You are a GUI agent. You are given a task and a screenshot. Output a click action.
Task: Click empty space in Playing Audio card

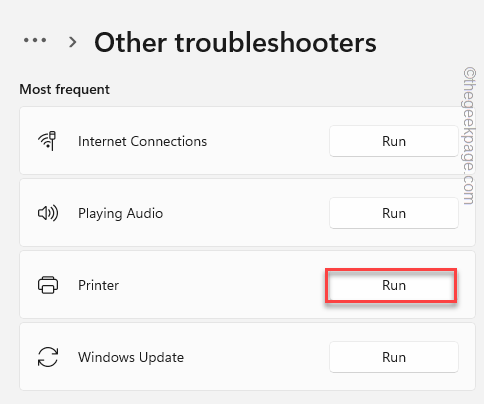(x=247, y=213)
